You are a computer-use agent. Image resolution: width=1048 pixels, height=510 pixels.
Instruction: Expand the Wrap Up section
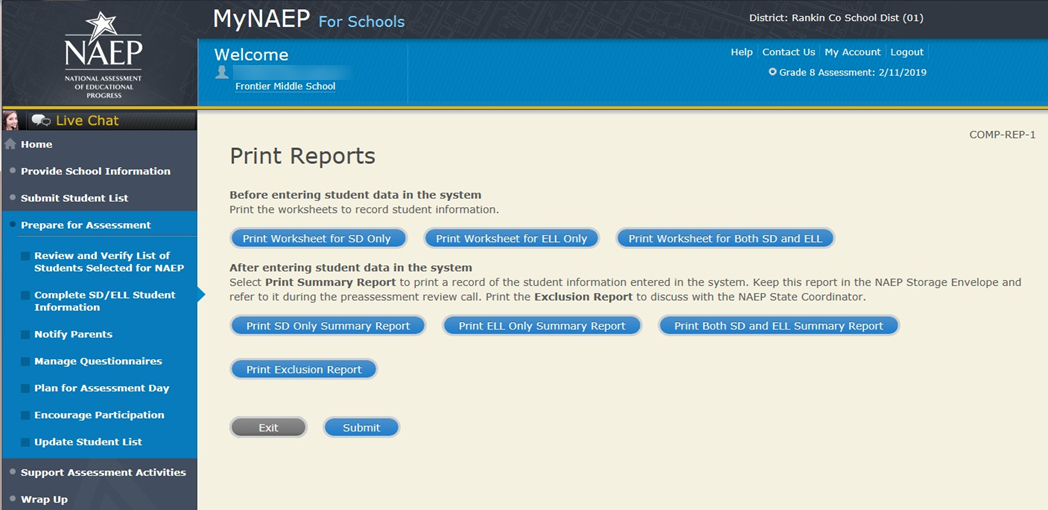pyautogui.click(x=44, y=499)
